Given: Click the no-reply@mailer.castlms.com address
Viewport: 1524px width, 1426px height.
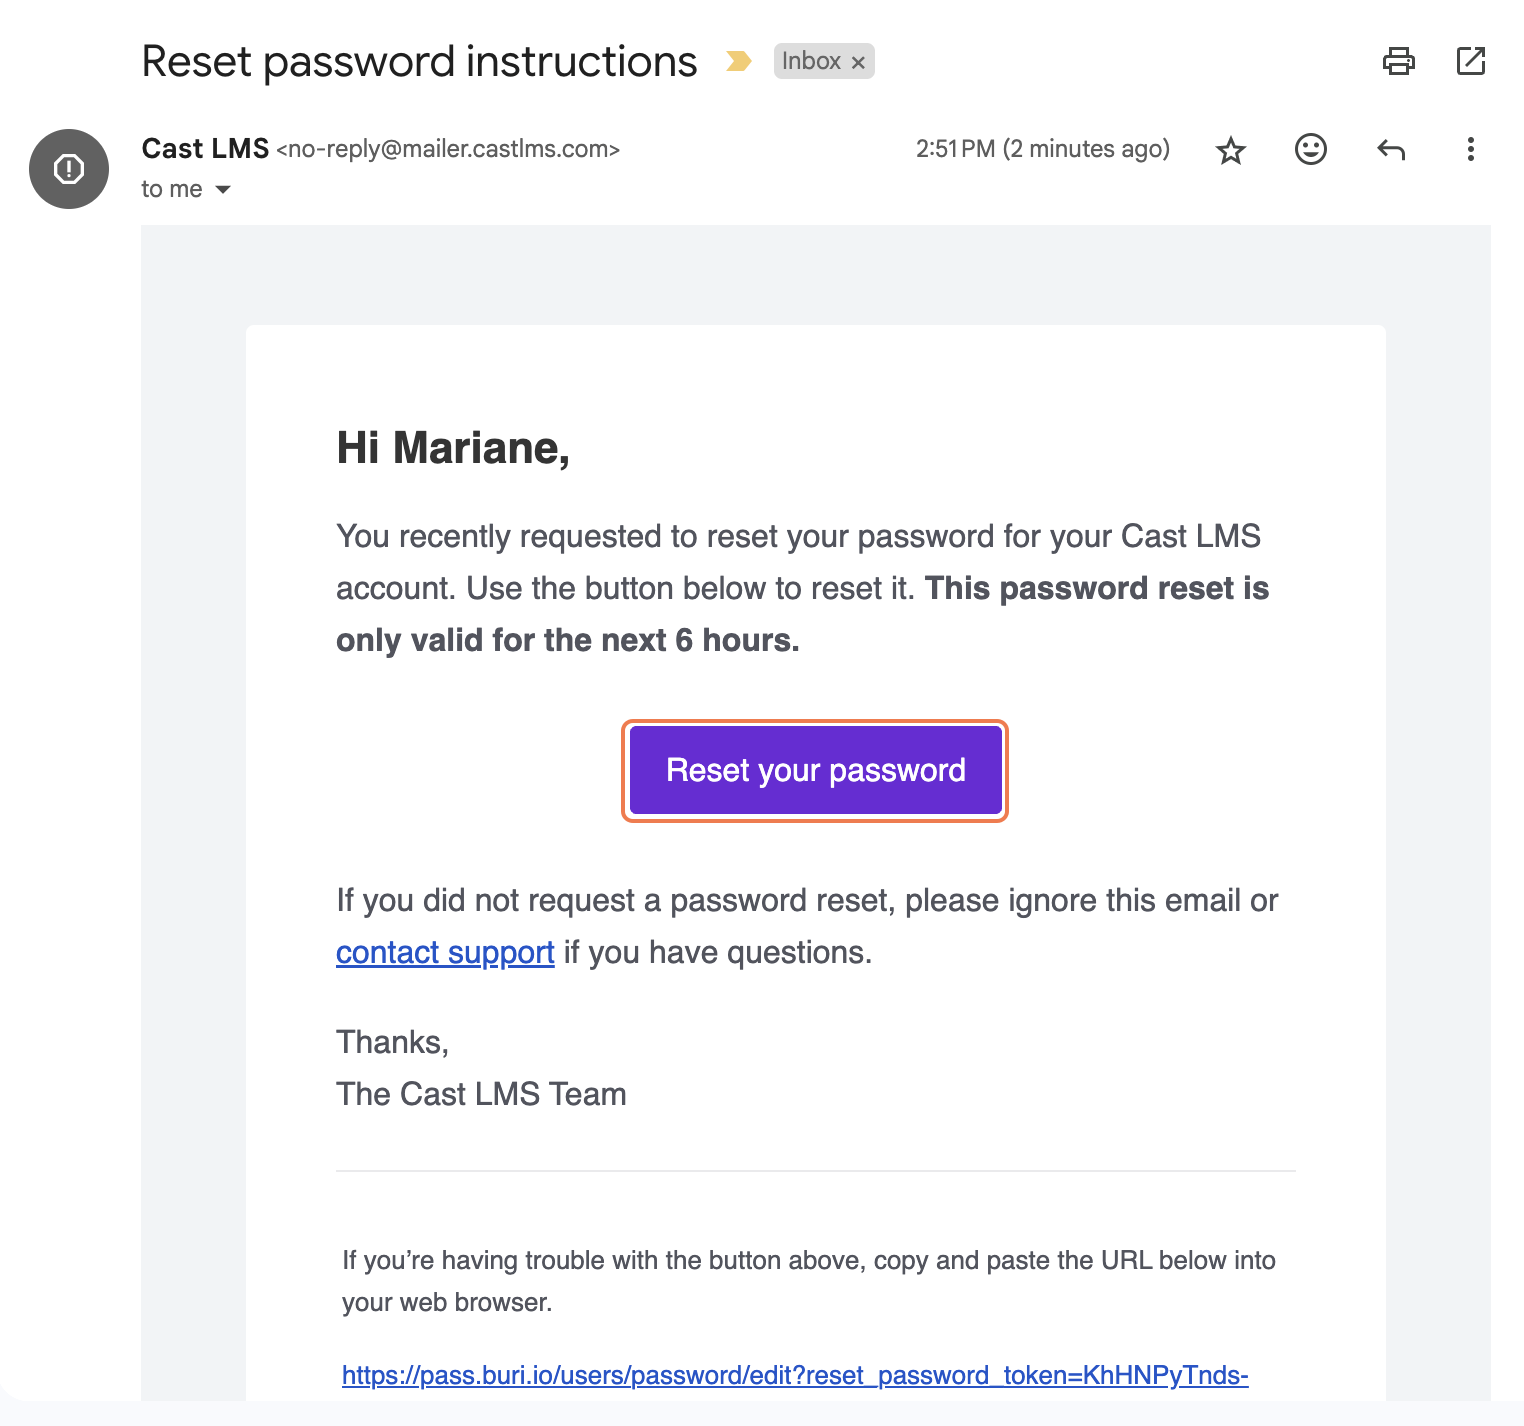Looking at the screenshot, I should coord(448,149).
